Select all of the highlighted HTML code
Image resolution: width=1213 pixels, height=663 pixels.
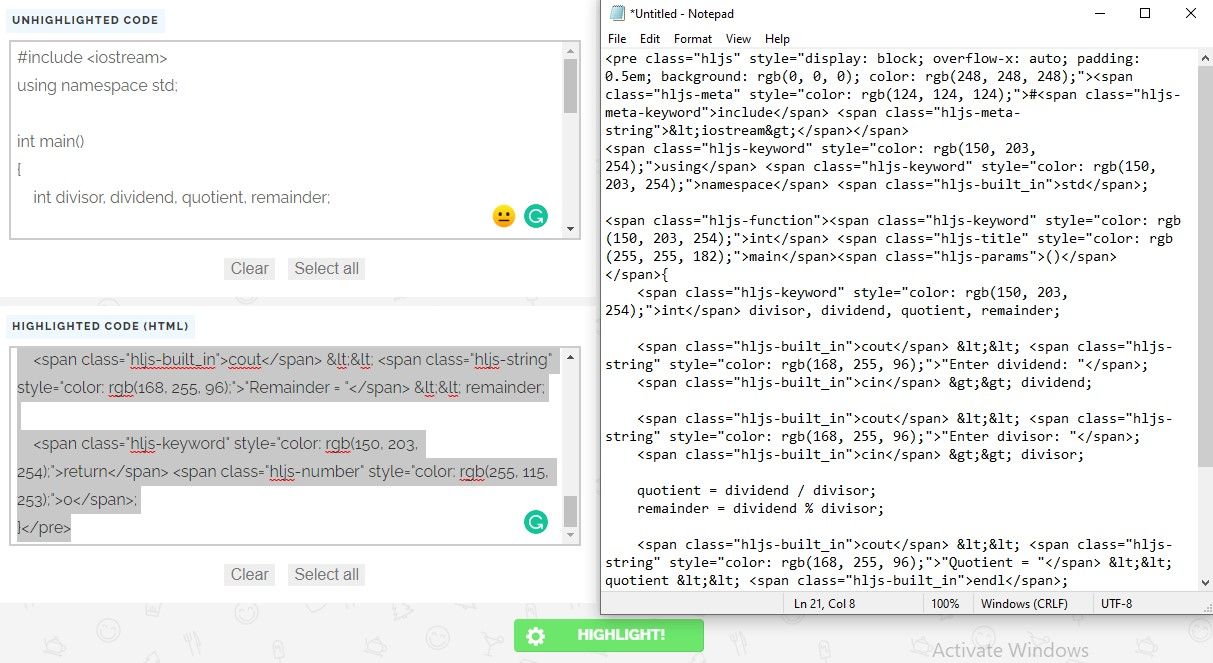[326, 574]
